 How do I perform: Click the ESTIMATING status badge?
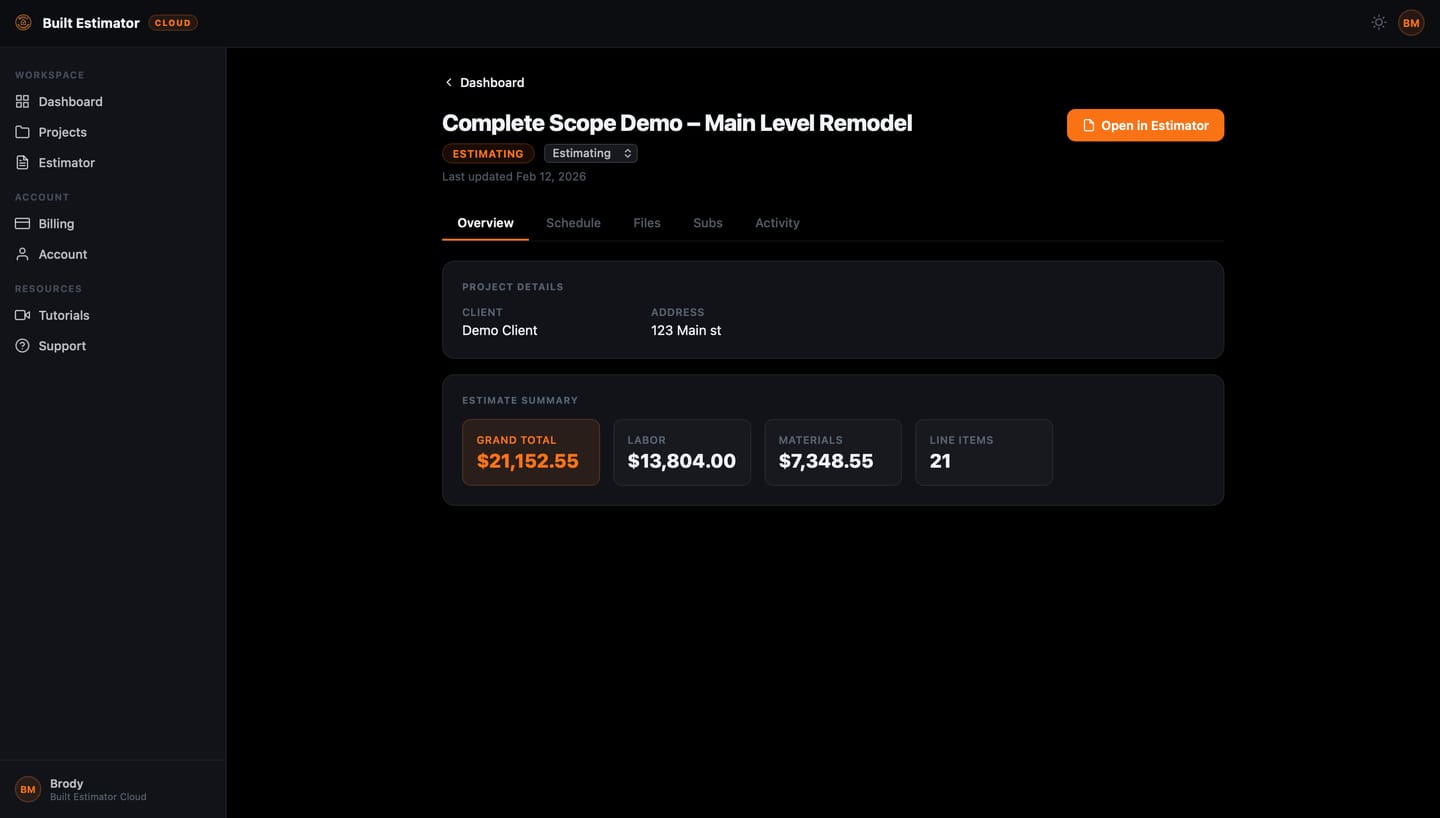click(x=488, y=154)
